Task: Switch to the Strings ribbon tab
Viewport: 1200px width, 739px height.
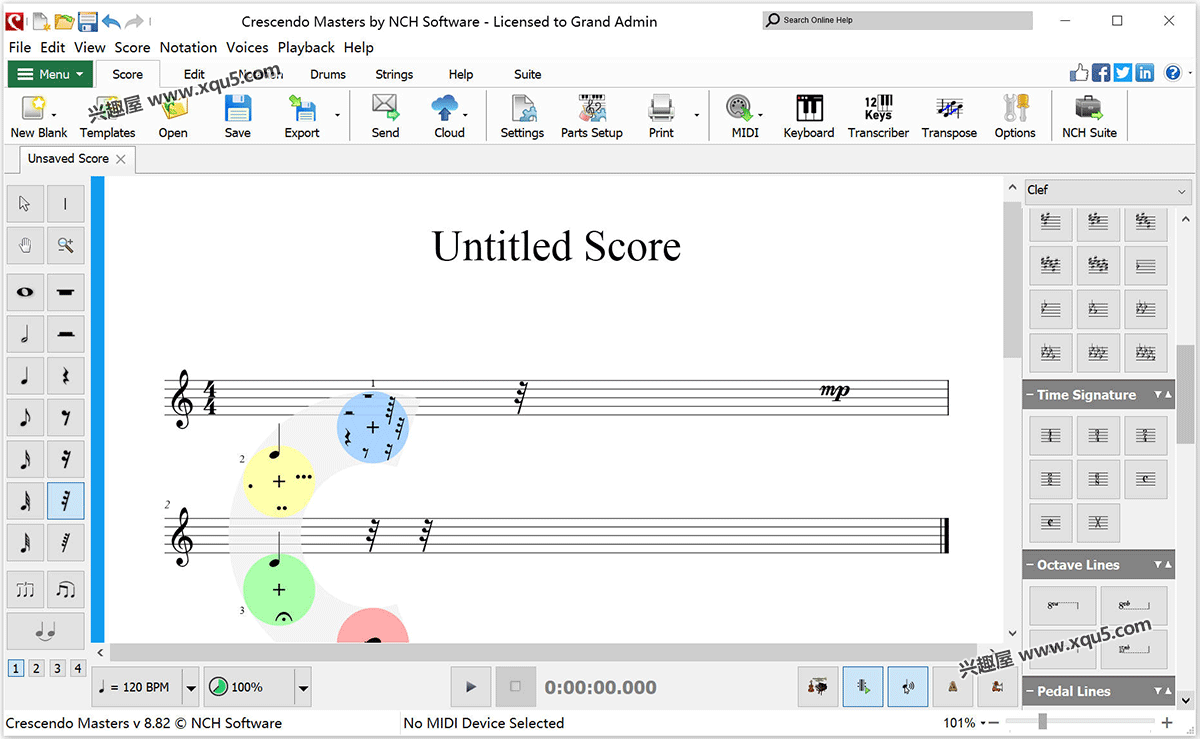Action: tap(394, 74)
